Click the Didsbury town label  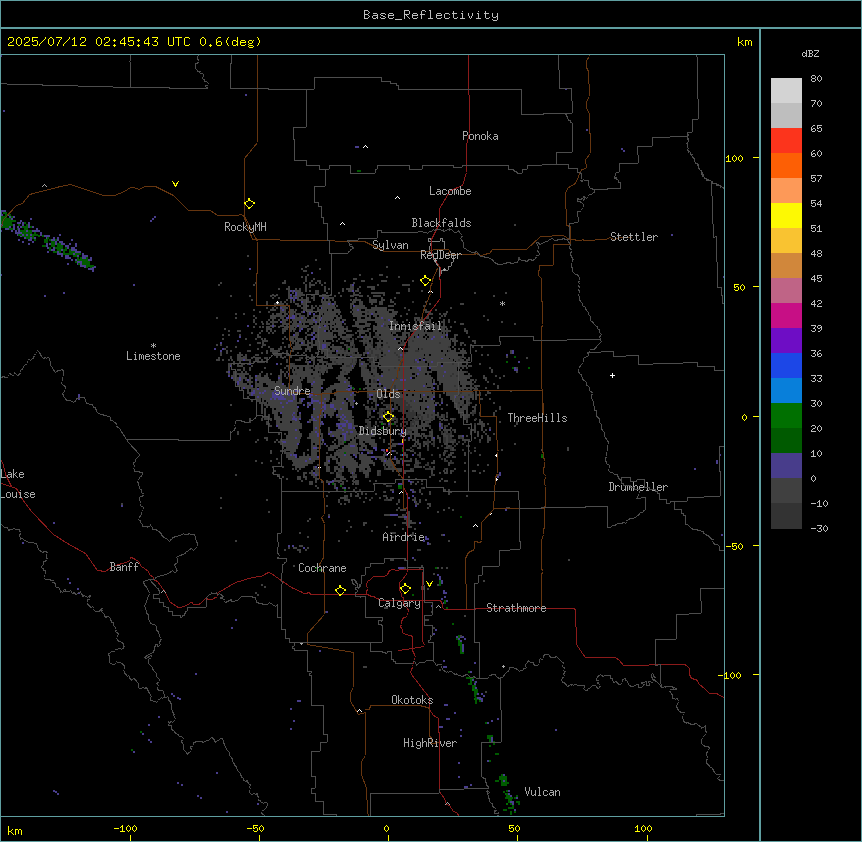[382, 431]
